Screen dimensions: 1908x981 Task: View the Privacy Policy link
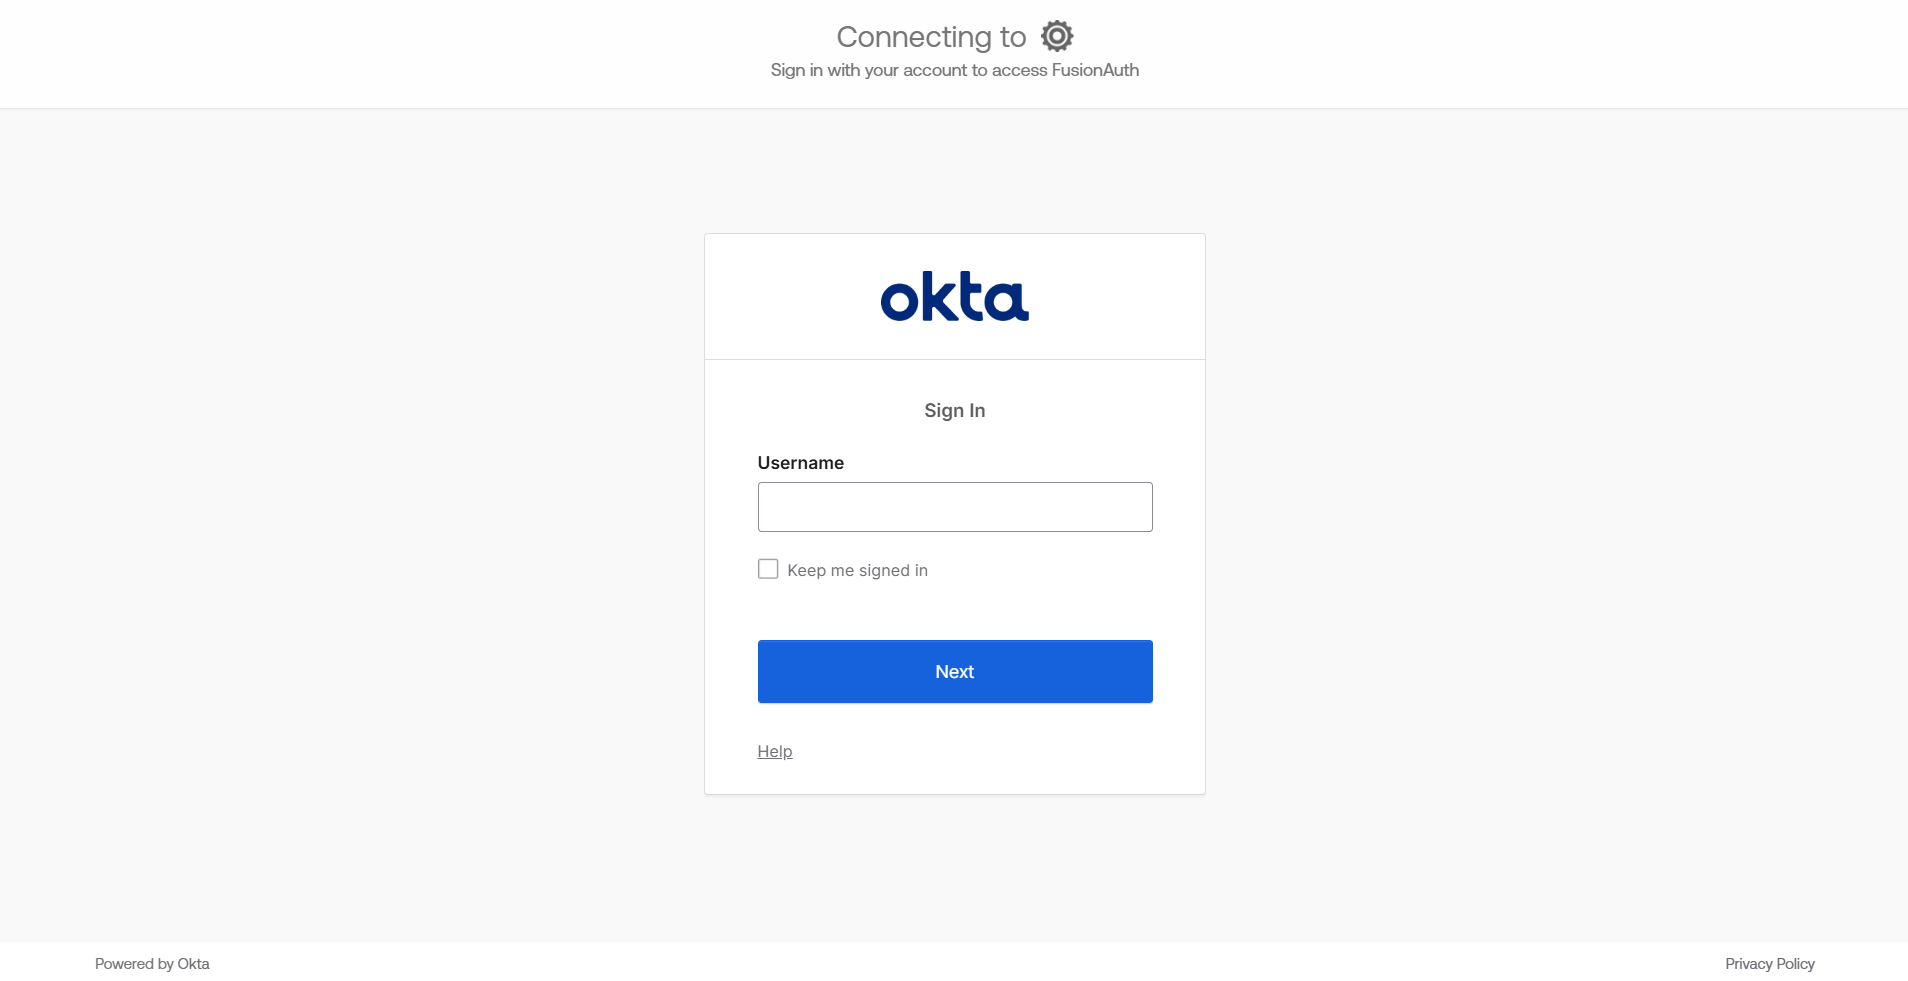1768,963
